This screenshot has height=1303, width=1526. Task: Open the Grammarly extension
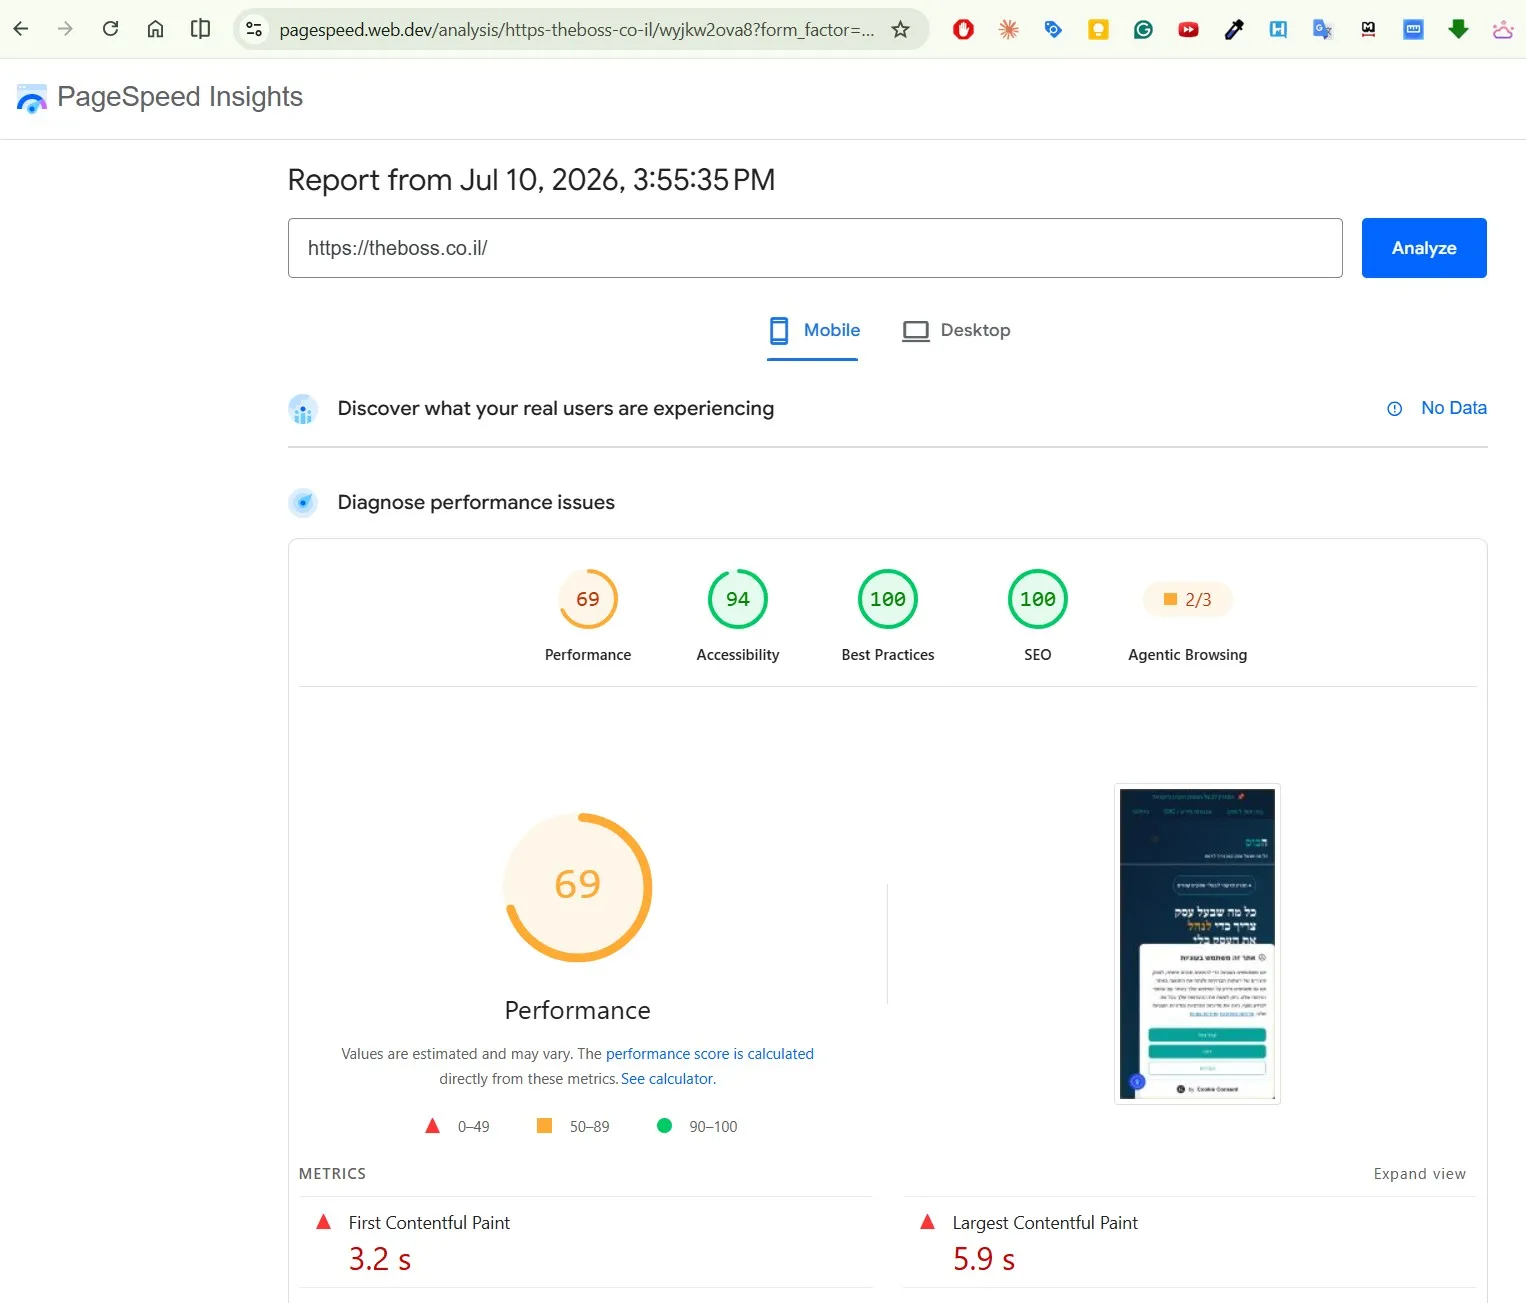(x=1143, y=29)
